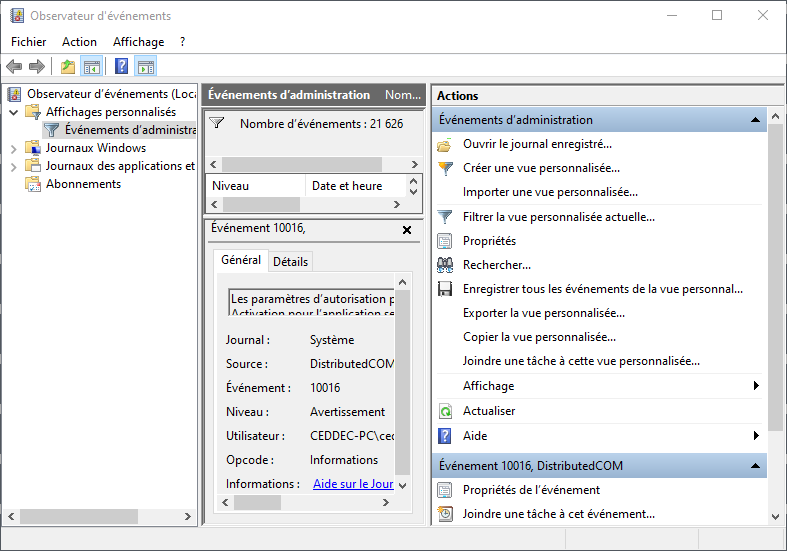Click the green Actualiser refresh icon

point(446,411)
